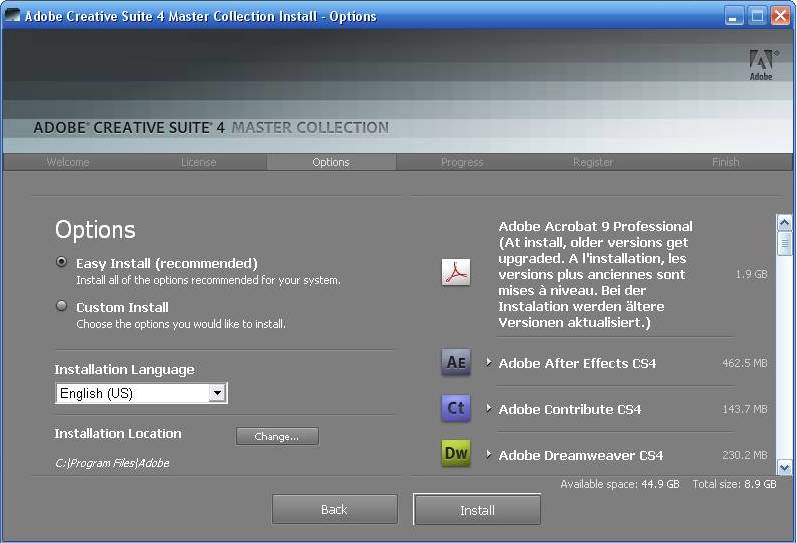Expand the Adobe After Effects CS4 entry

pos(488,362)
